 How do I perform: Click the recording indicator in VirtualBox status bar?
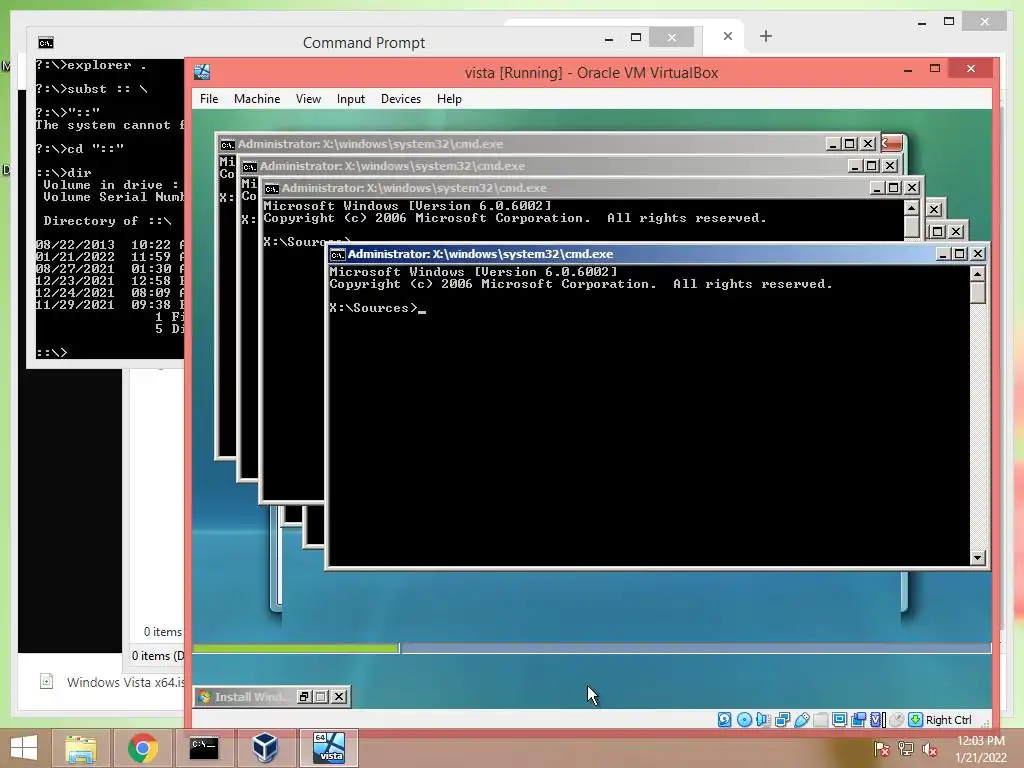[858, 720]
